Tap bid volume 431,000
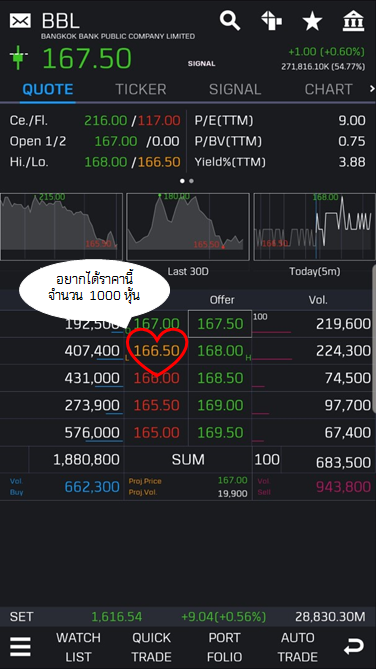 [x=92, y=378]
